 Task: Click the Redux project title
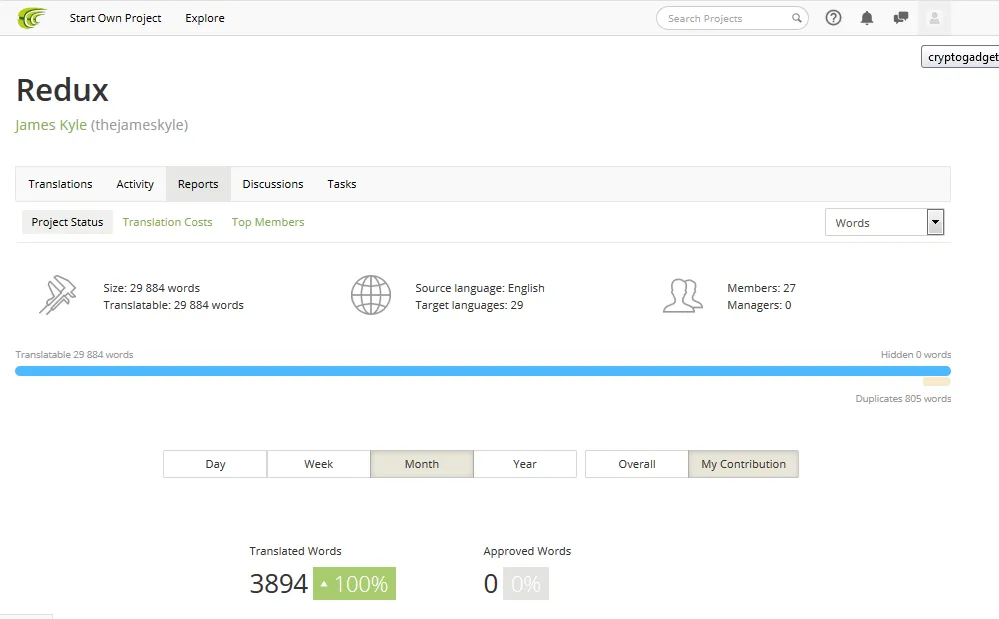pos(62,90)
